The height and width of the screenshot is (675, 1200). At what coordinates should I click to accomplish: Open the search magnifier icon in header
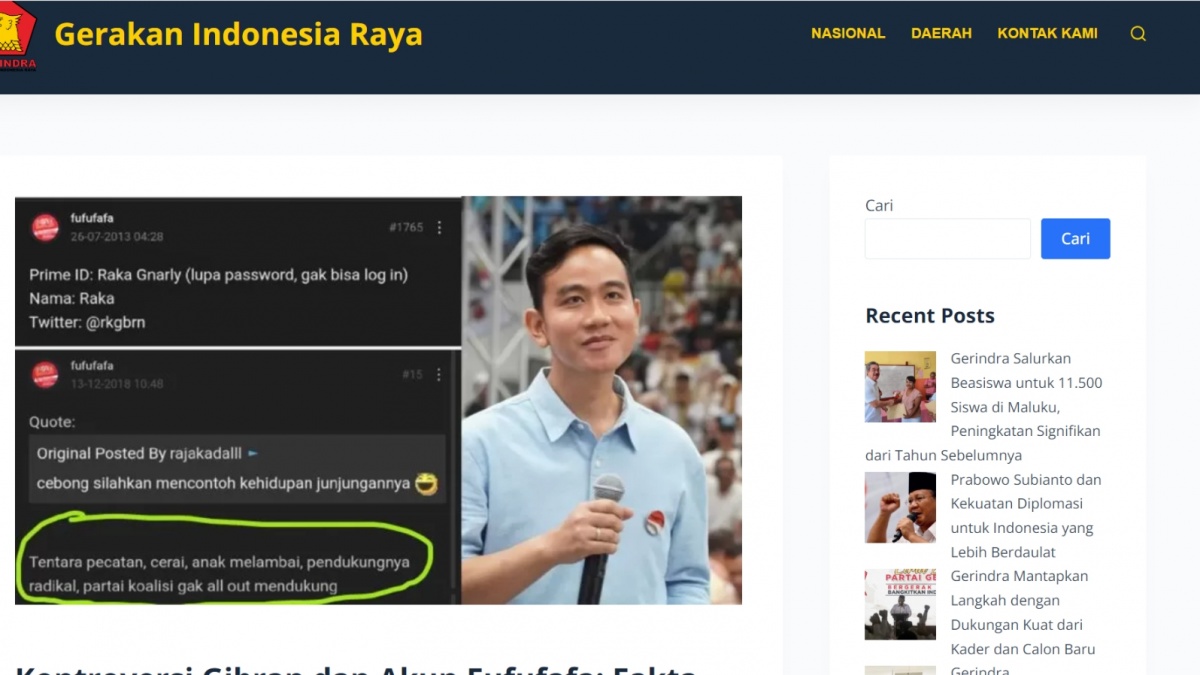tap(1138, 33)
